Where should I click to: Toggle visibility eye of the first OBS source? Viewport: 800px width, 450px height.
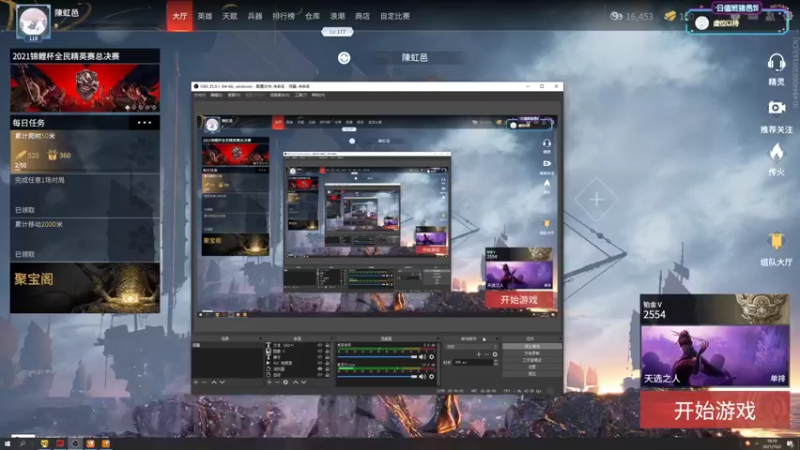click(320, 345)
